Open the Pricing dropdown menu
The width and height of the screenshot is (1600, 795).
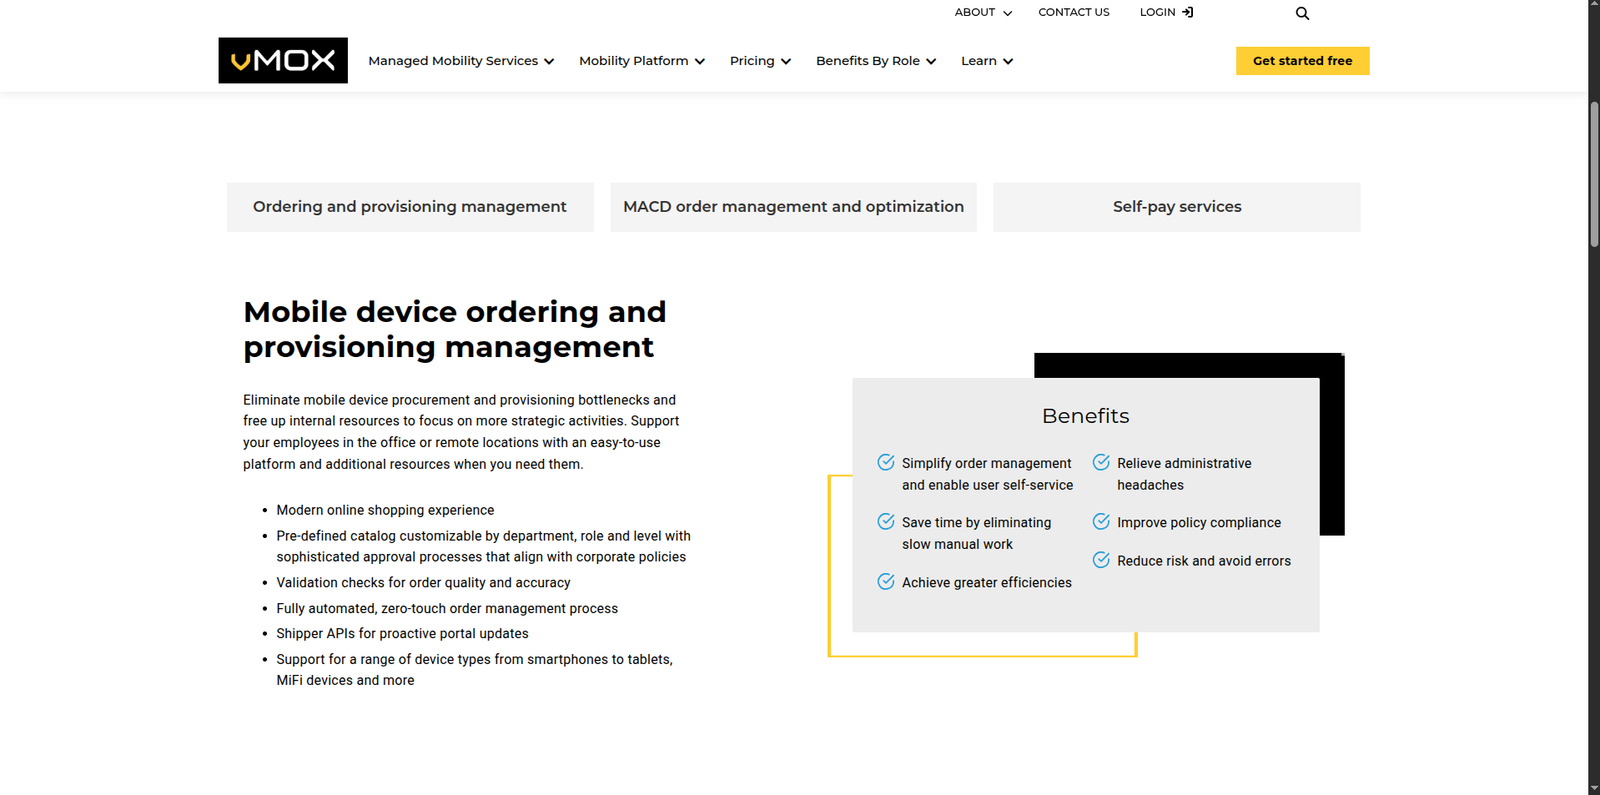[759, 61]
